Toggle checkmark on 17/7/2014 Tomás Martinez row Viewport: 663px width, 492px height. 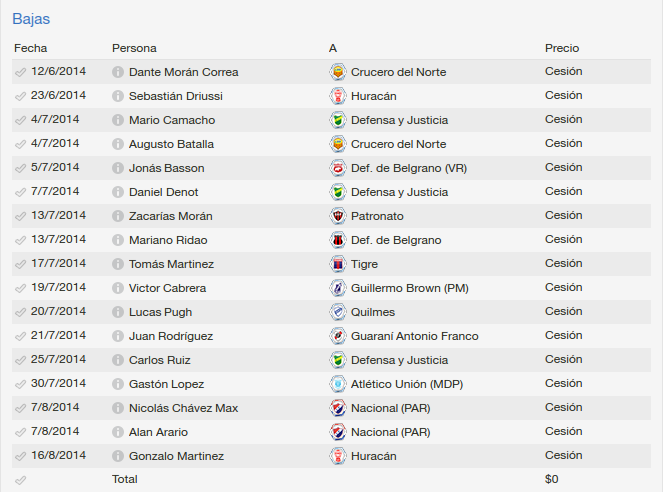20,264
